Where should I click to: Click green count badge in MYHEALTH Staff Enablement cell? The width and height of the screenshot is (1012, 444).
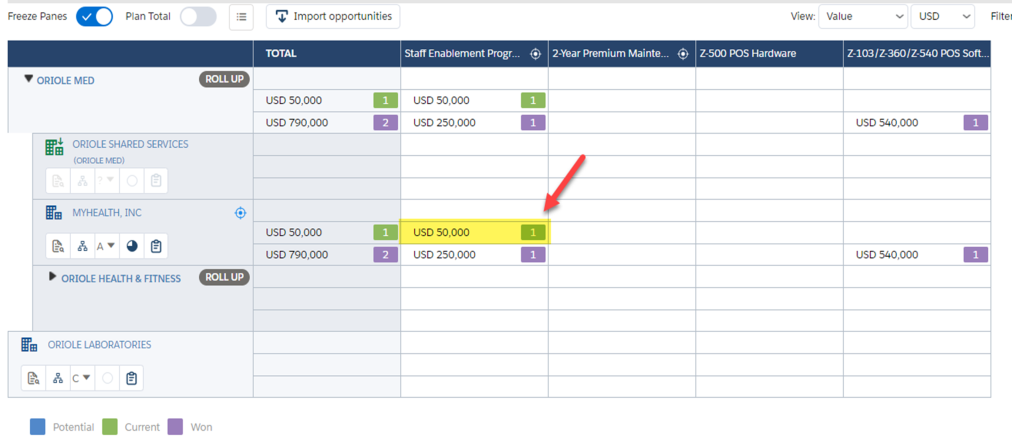533,232
